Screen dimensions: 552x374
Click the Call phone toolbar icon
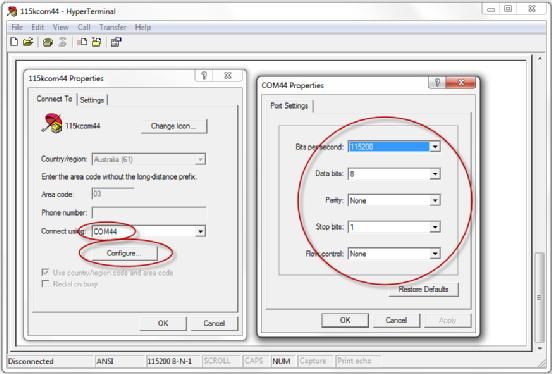(x=48, y=42)
